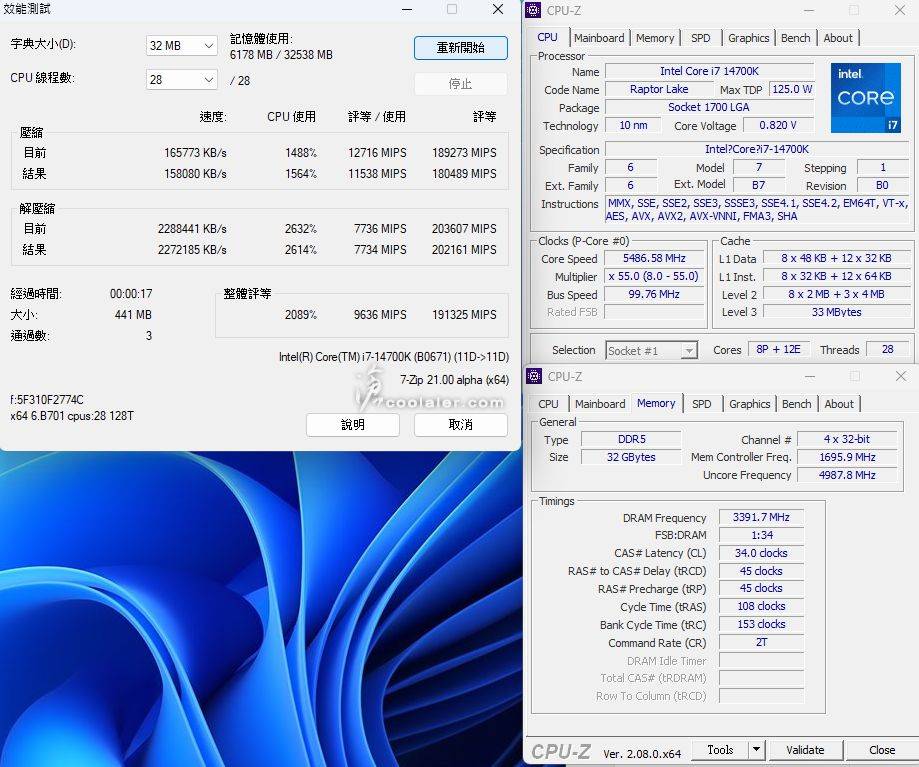This screenshot has width=919, height=767.
Task: Open the SPD tab in the CPU-Z window showing Timings
Action: (702, 404)
